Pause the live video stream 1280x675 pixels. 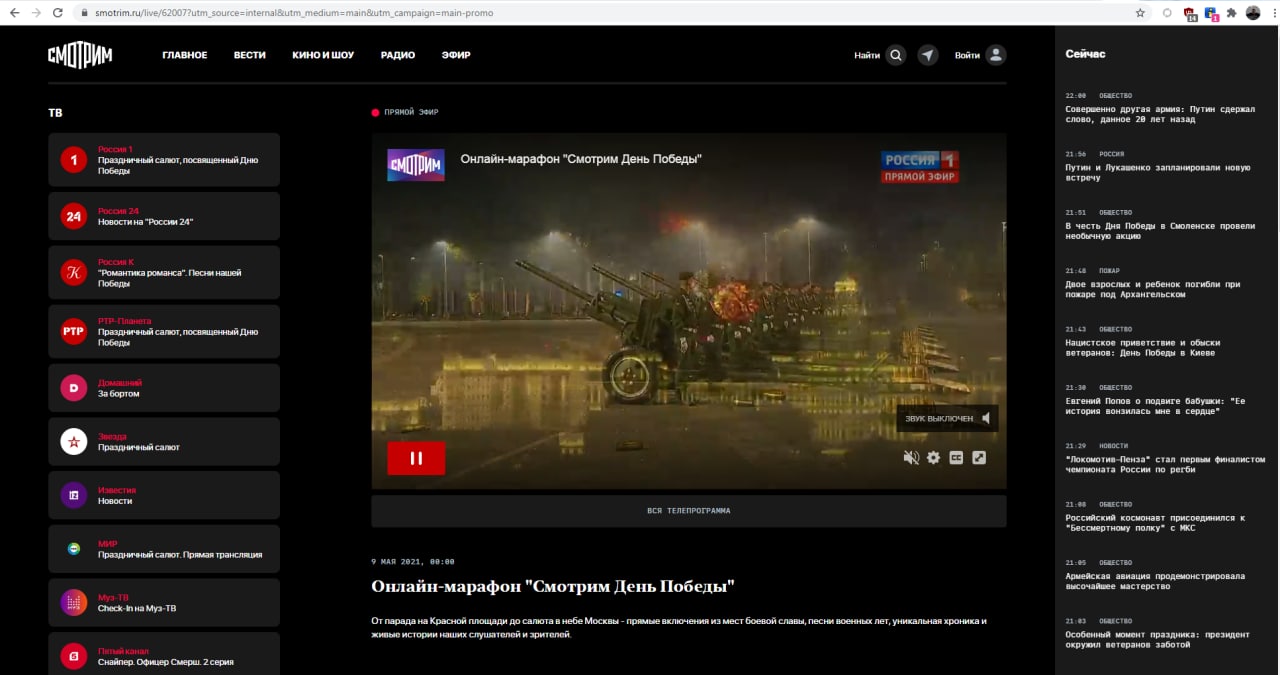(416, 458)
